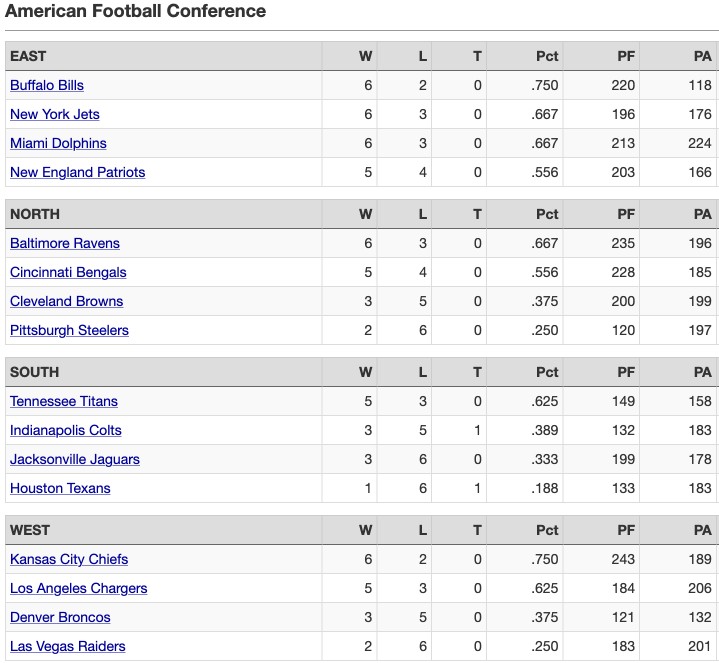Click the Houston Texans link
The image size is (719, 663).
pos(60,488)
